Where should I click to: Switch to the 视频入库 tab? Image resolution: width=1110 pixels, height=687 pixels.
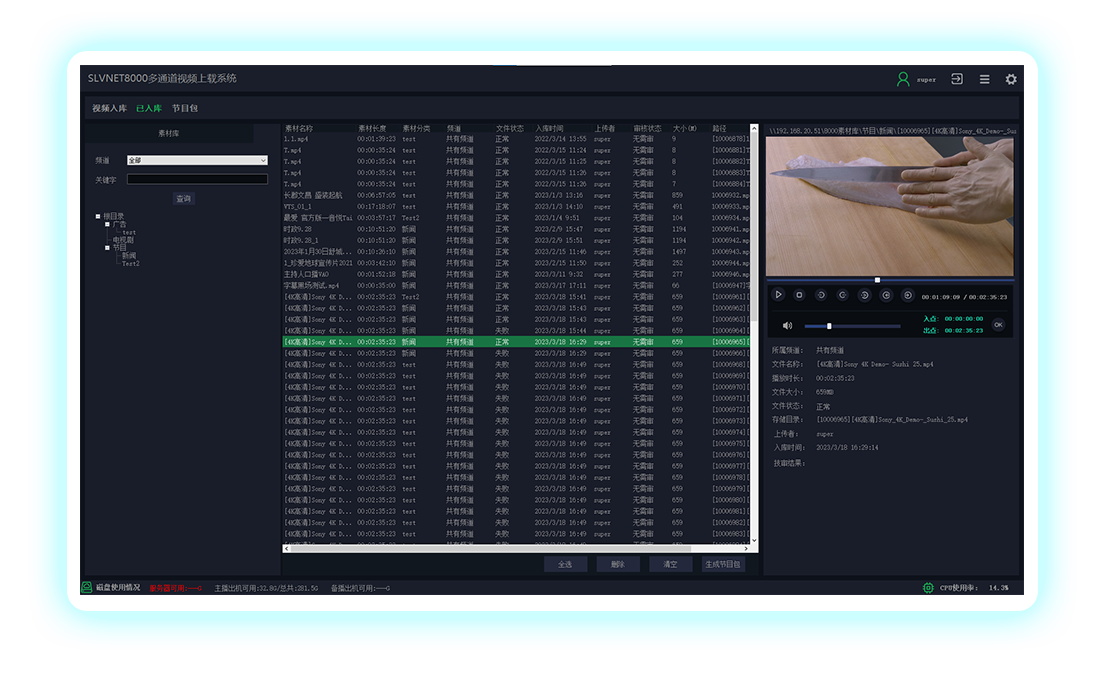coord(109,108)
